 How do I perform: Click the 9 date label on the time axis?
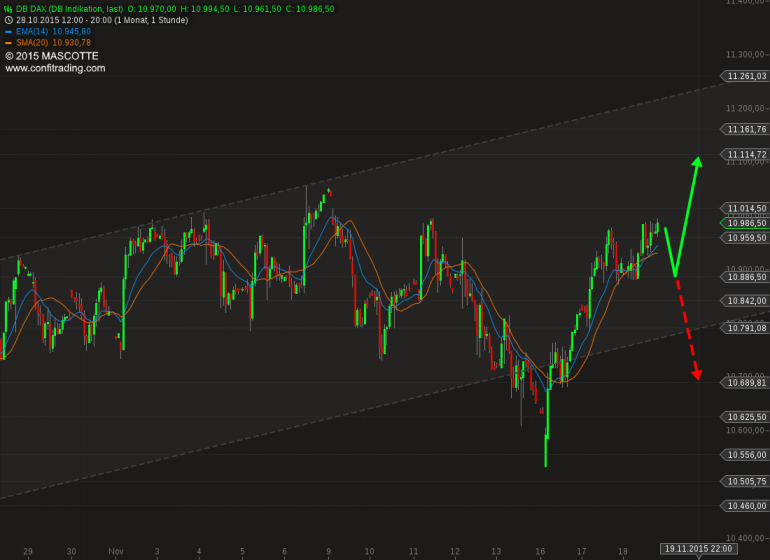click(329, 551)
